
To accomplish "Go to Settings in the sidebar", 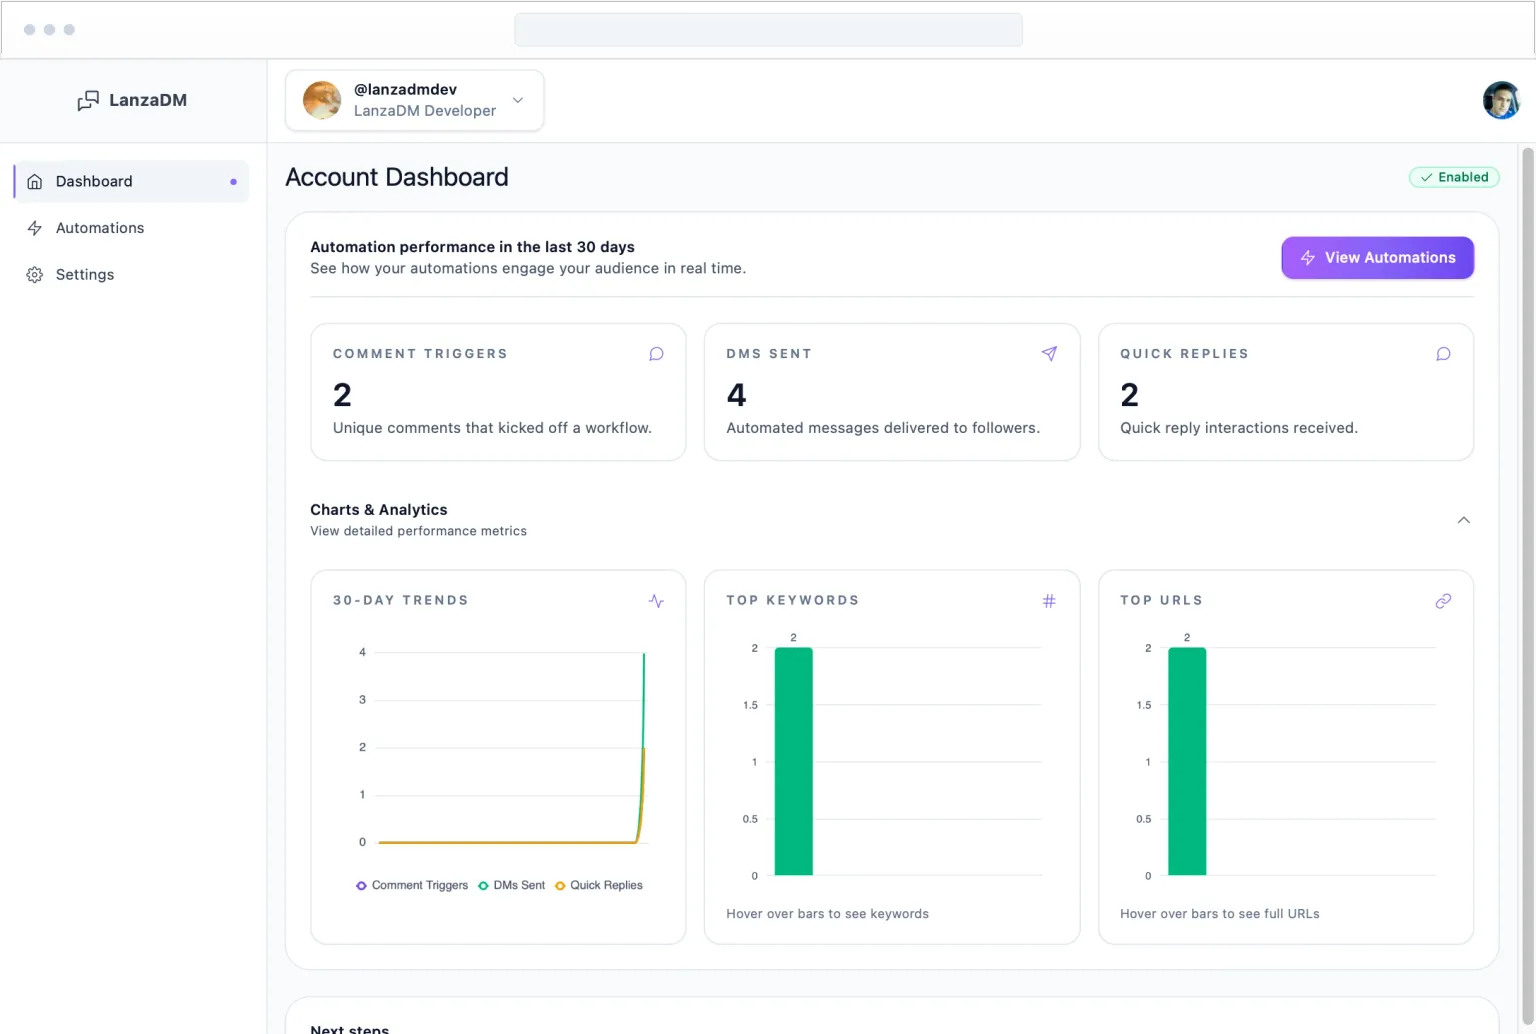I will coord(85,275).
